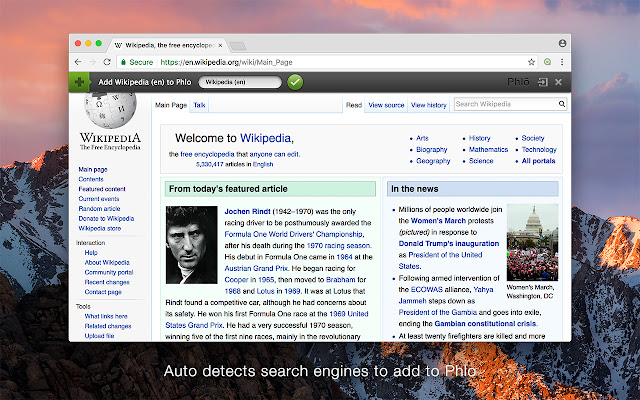Open the All portals link
The height and width of the screenshot is (400, 640).
point(538,161)
